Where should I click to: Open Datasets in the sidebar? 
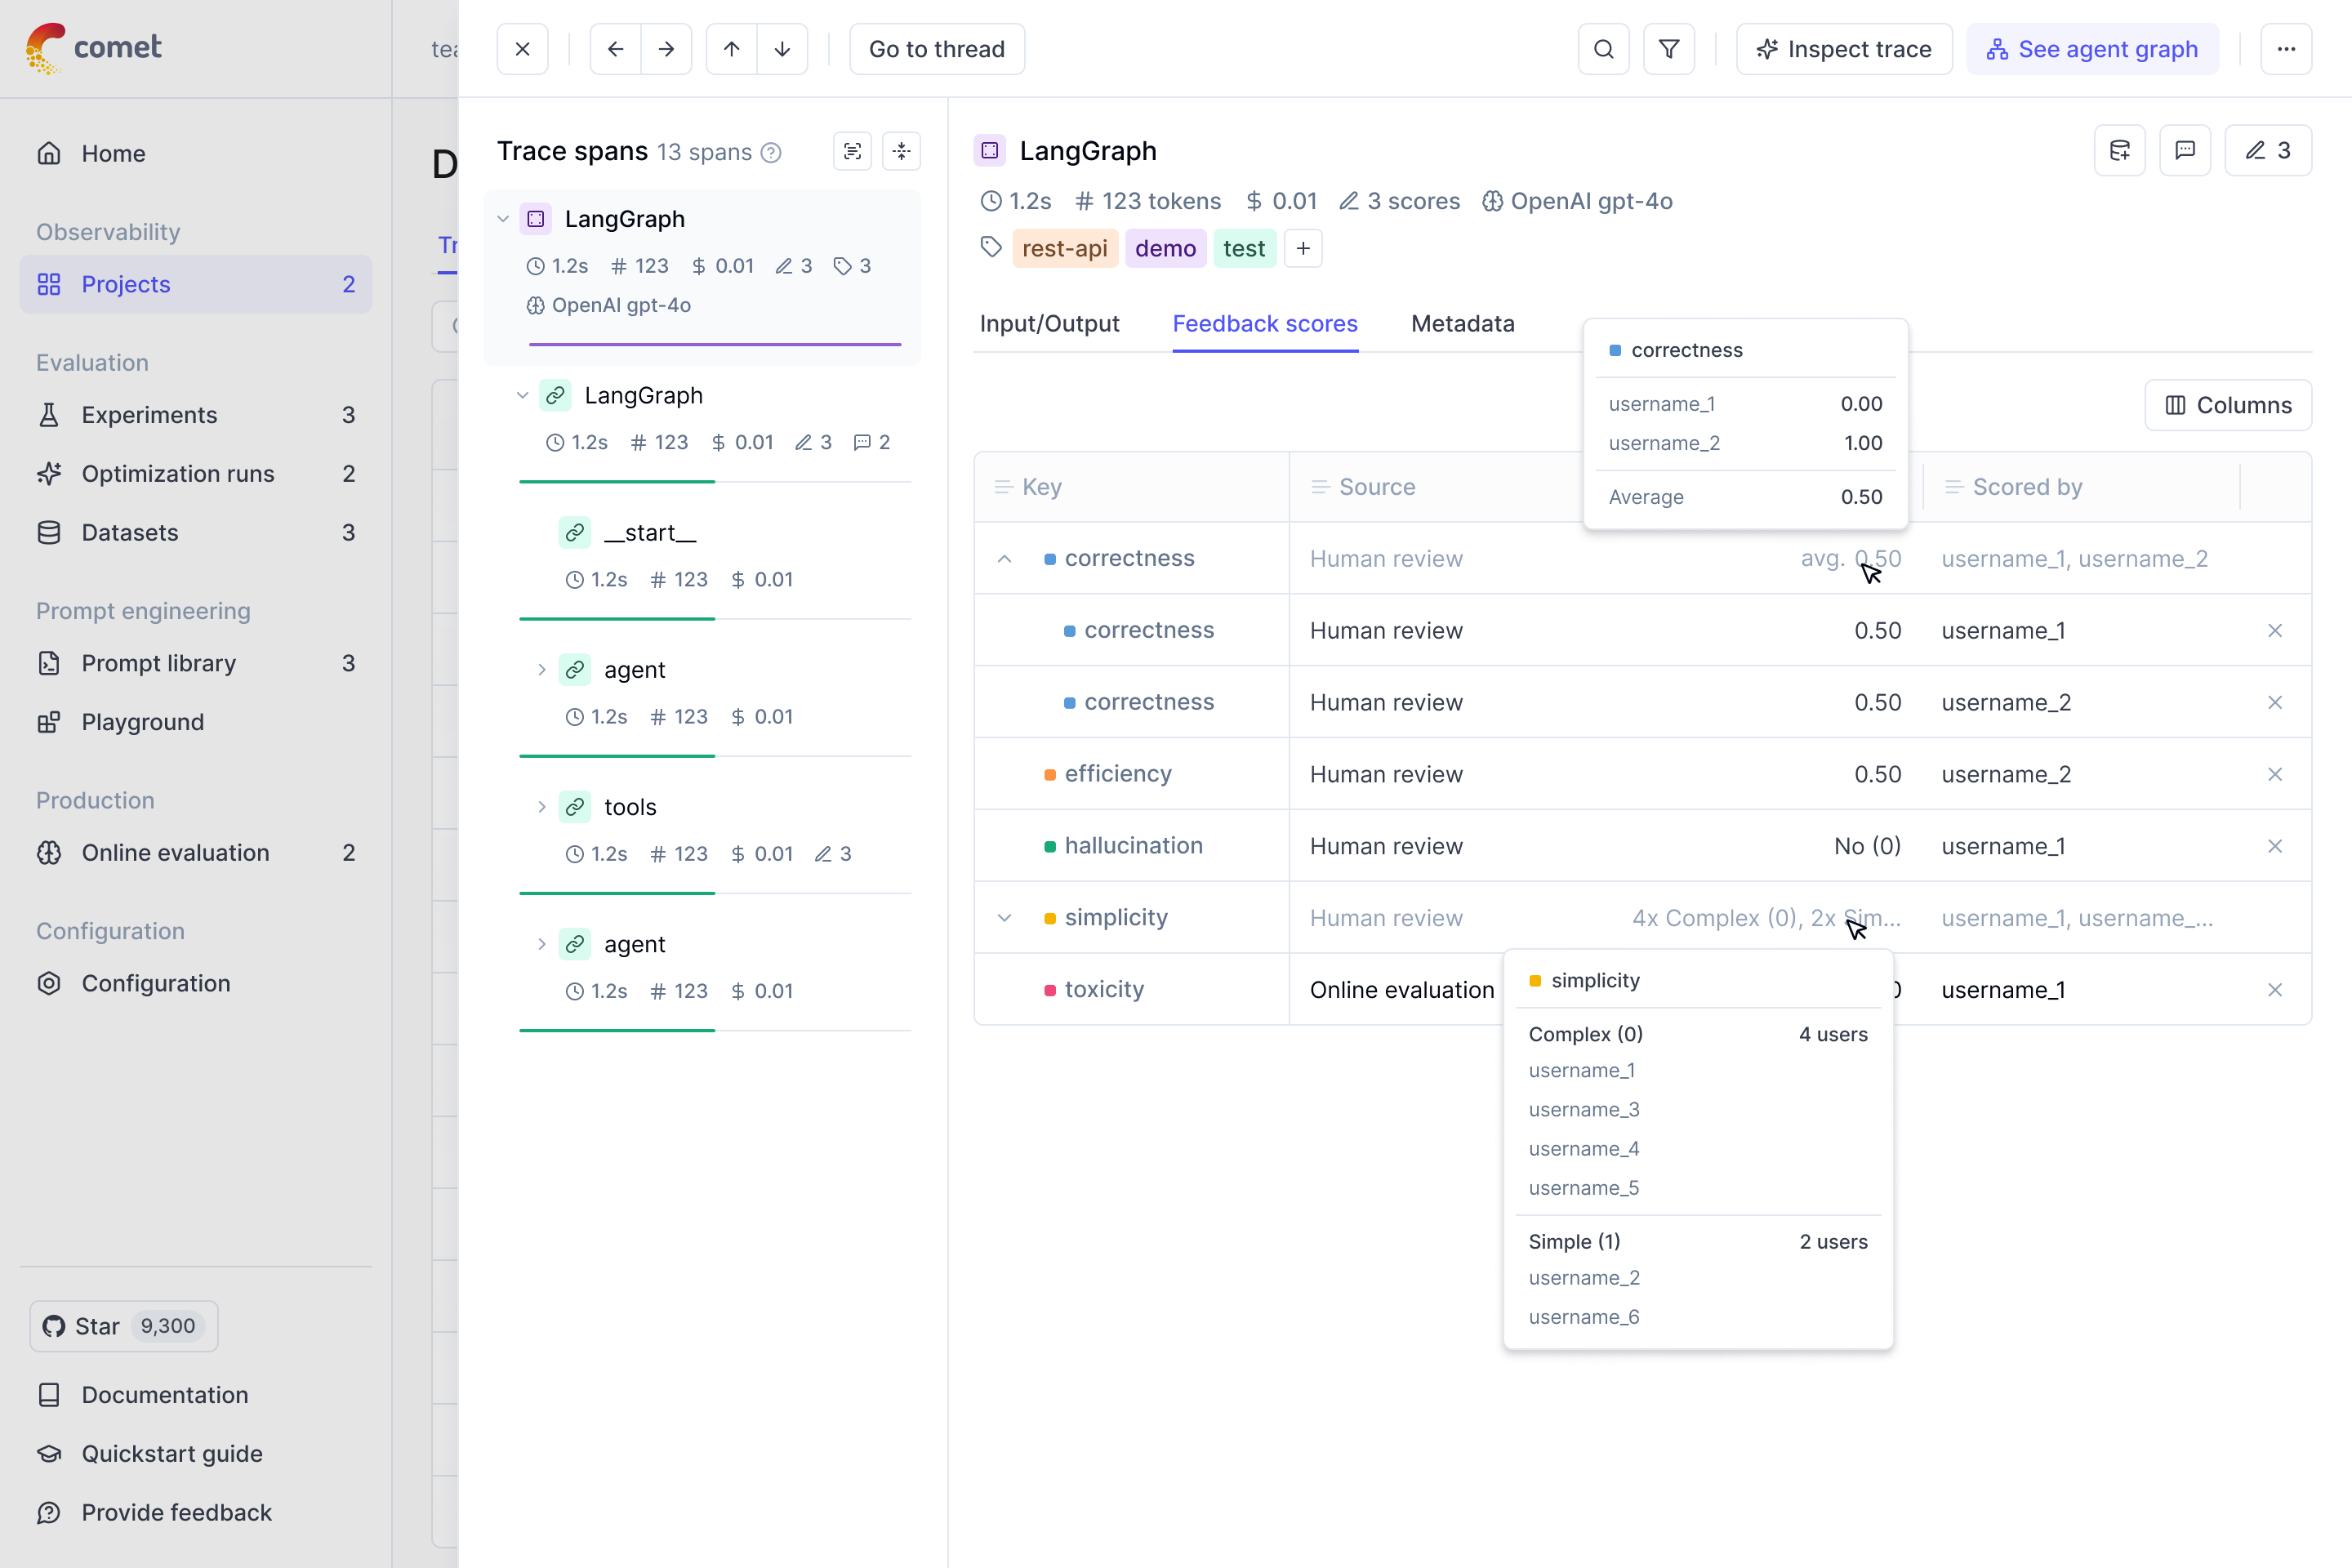tap(130, 532)
